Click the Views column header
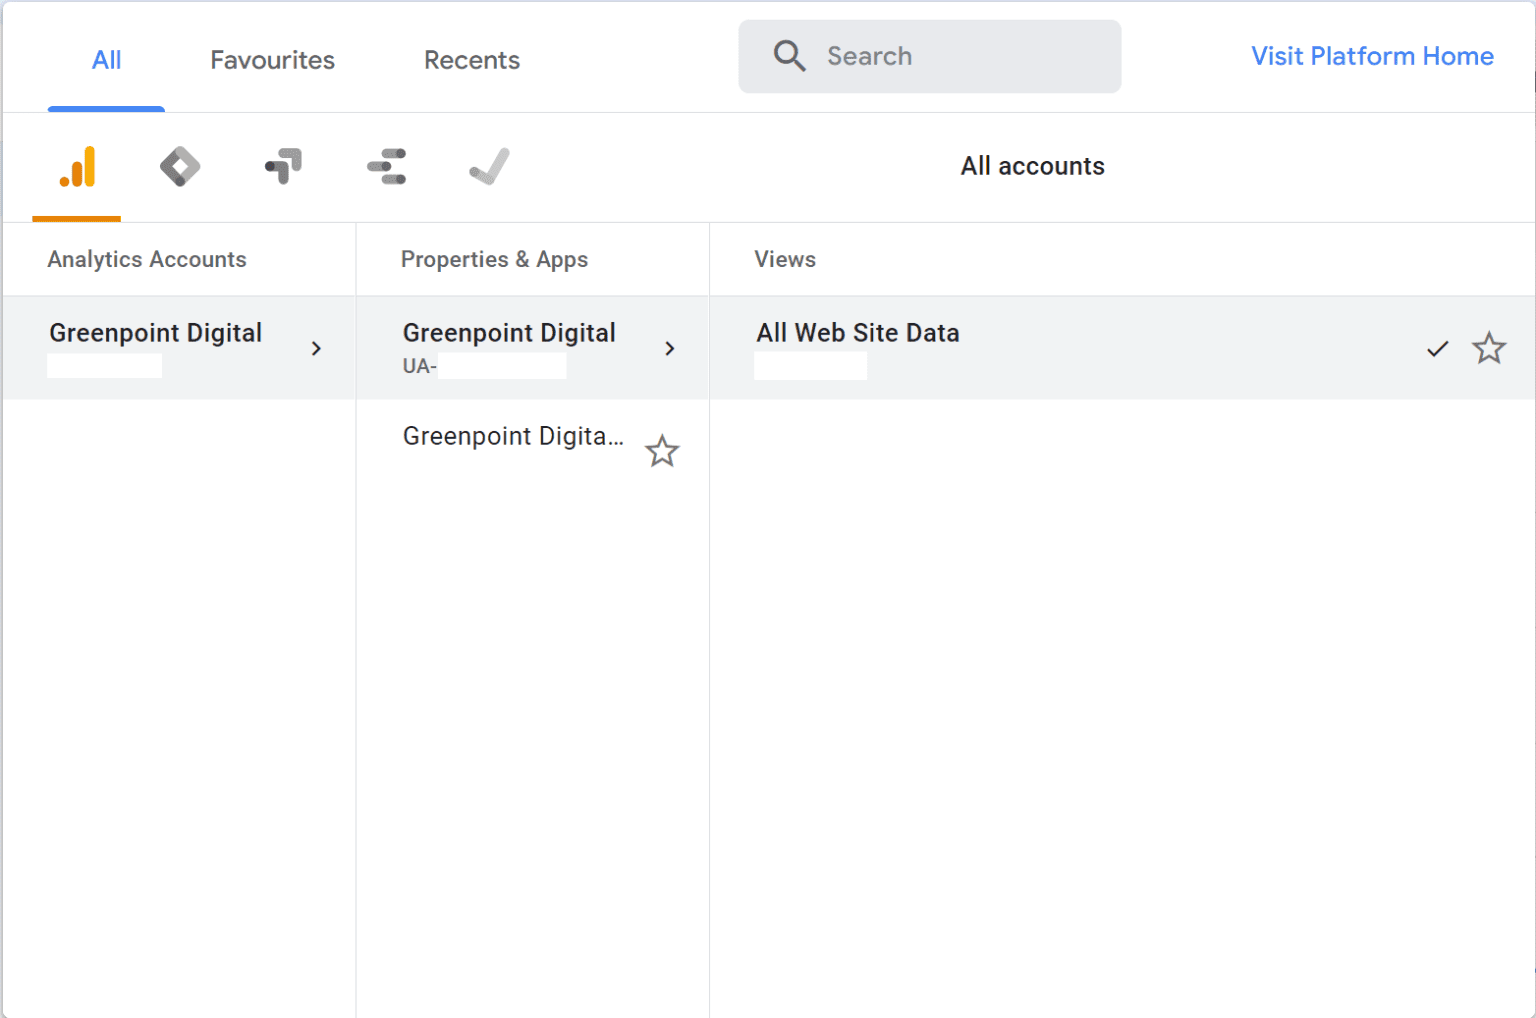 tap(785, 259)
